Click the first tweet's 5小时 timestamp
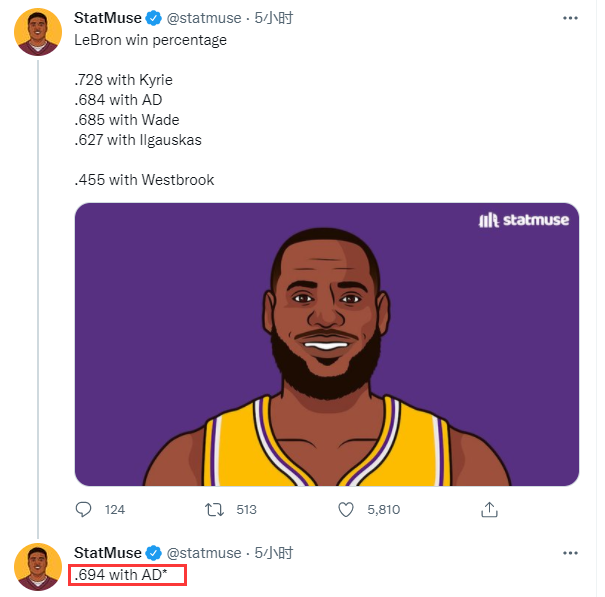Viewport: 605px width, 597px height. pyautogui.click(x=273, y=19)
